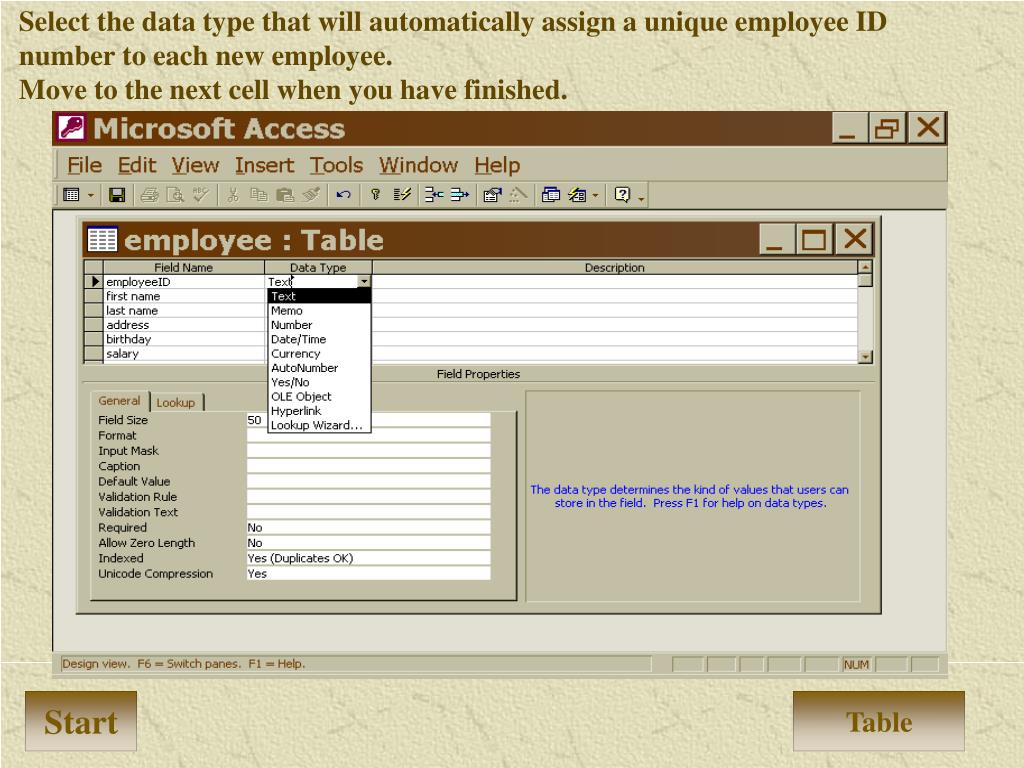
Task: Click the Format Painter brush icon
Action: tap(311, 195)
